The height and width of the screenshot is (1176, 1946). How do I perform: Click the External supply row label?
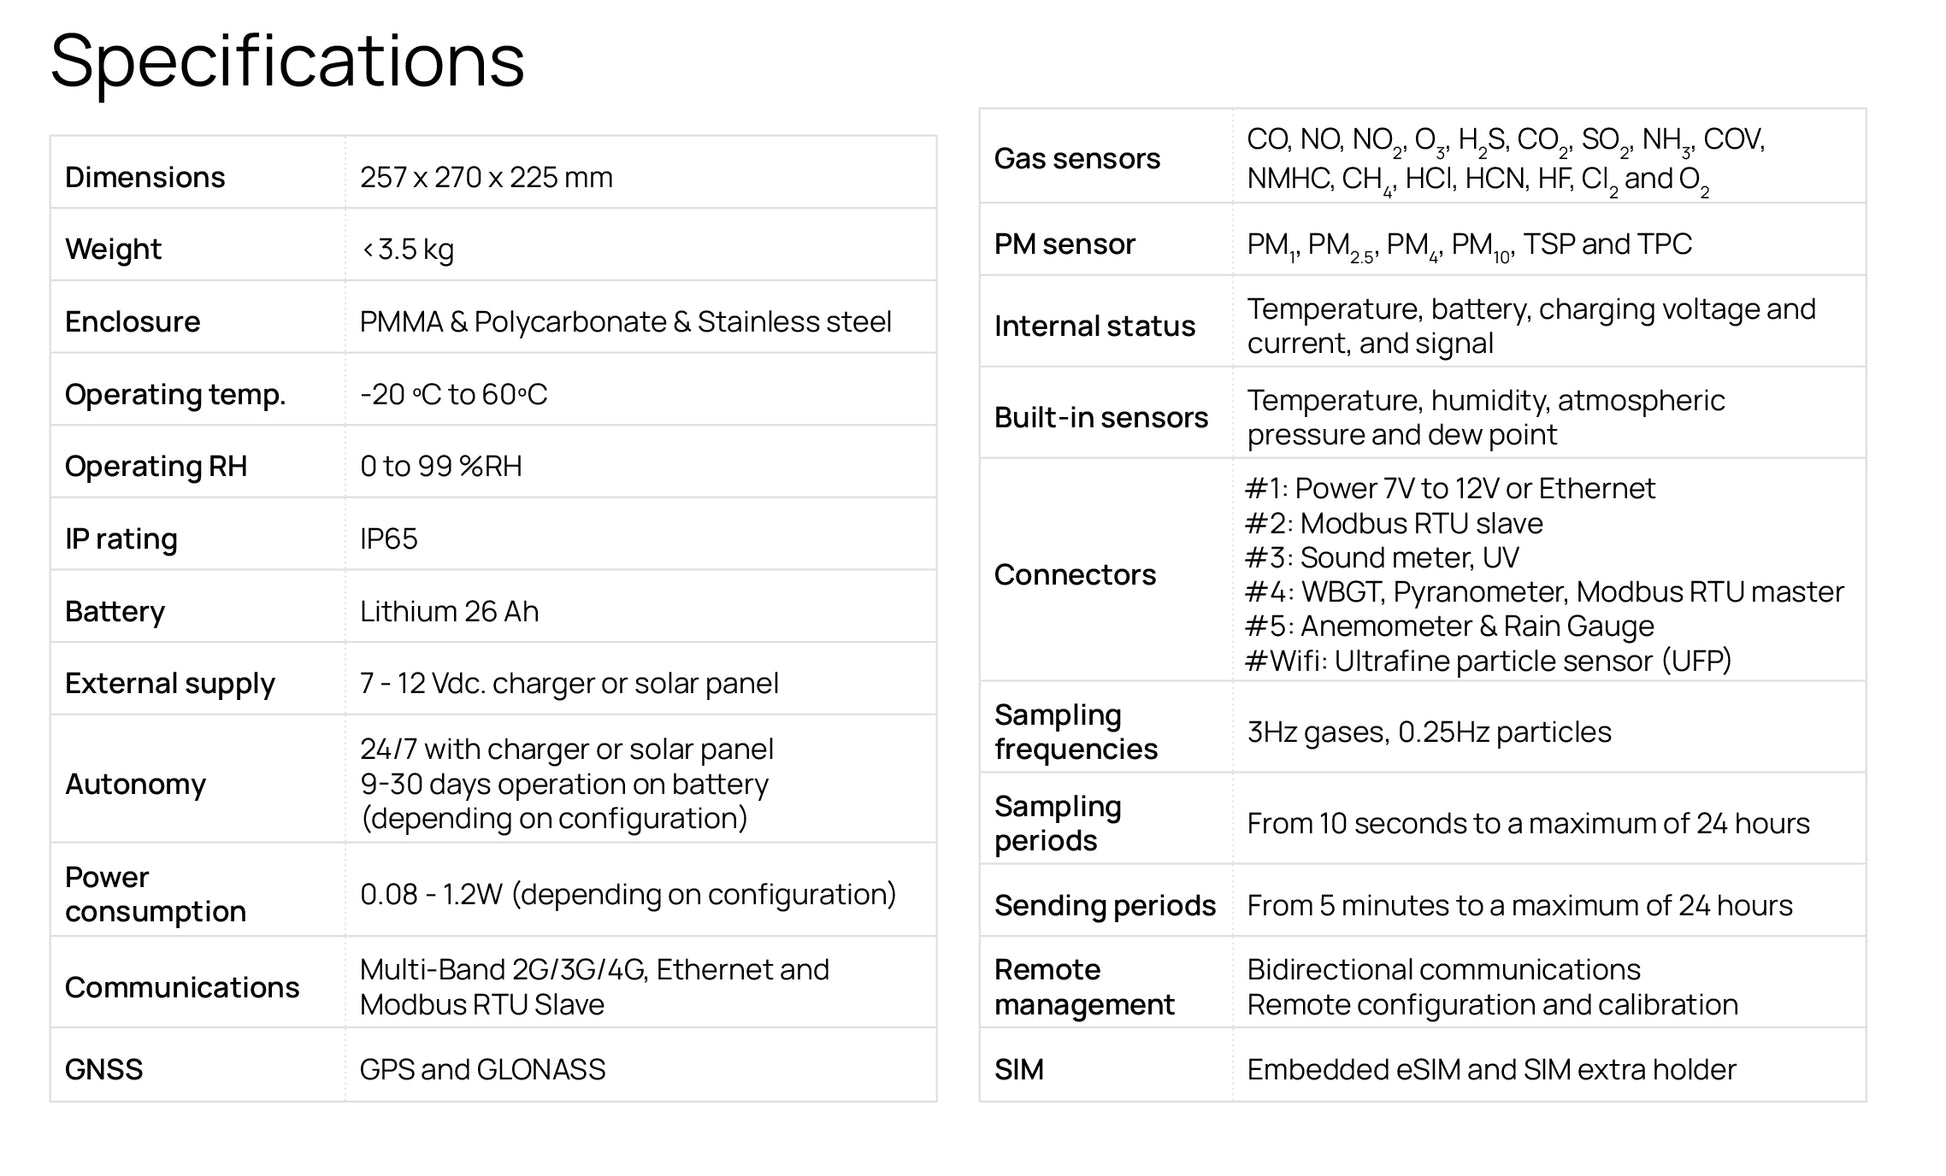point(170,684)
